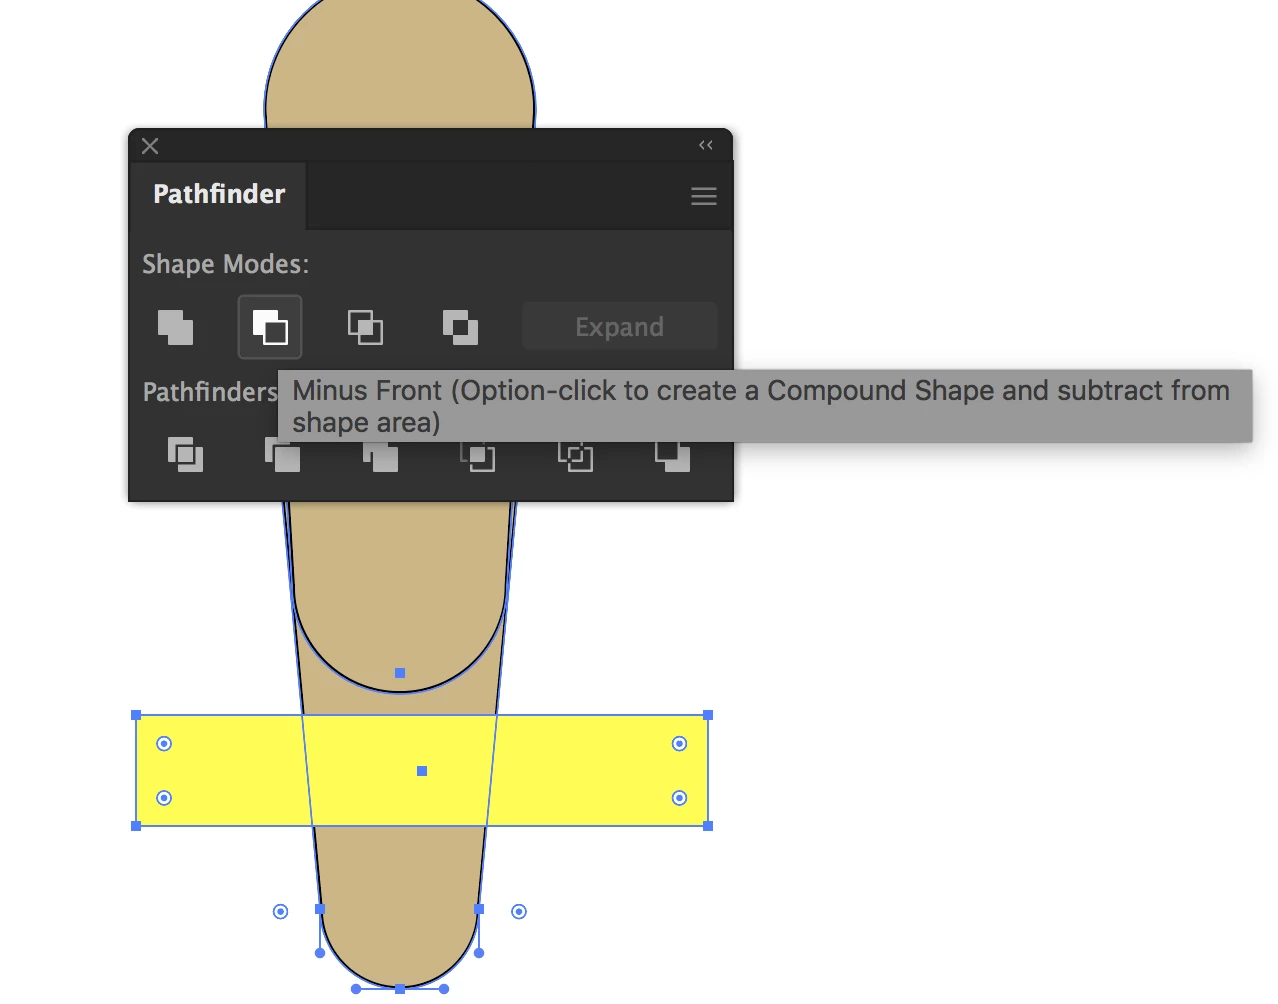The width and height of the screenshot is (1278, 1004).
Task: Click the yellow rectangle's lower-left corner radius widget
Action: pos(164,798)
